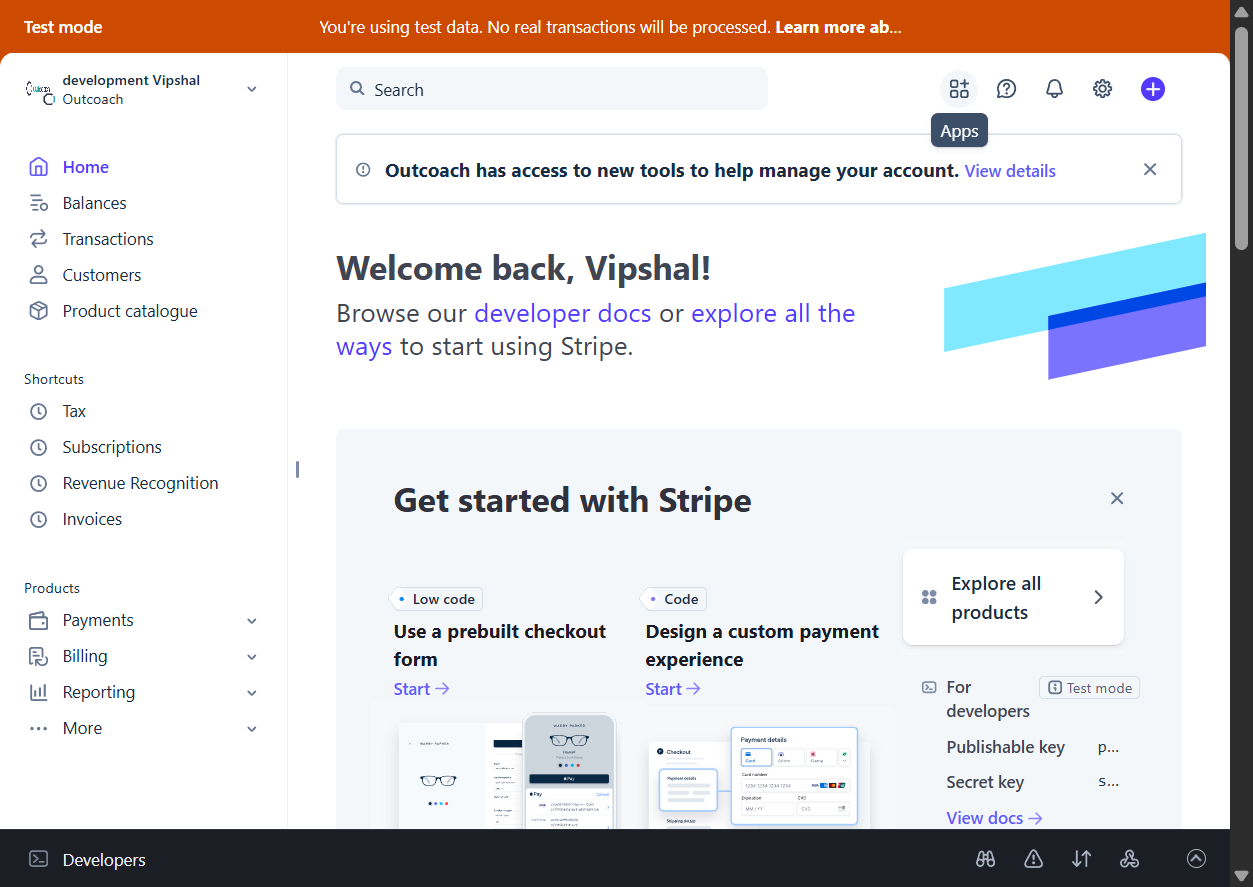
Task: Click View docs link
Action: pyautogui.click(x=994, y=818)
